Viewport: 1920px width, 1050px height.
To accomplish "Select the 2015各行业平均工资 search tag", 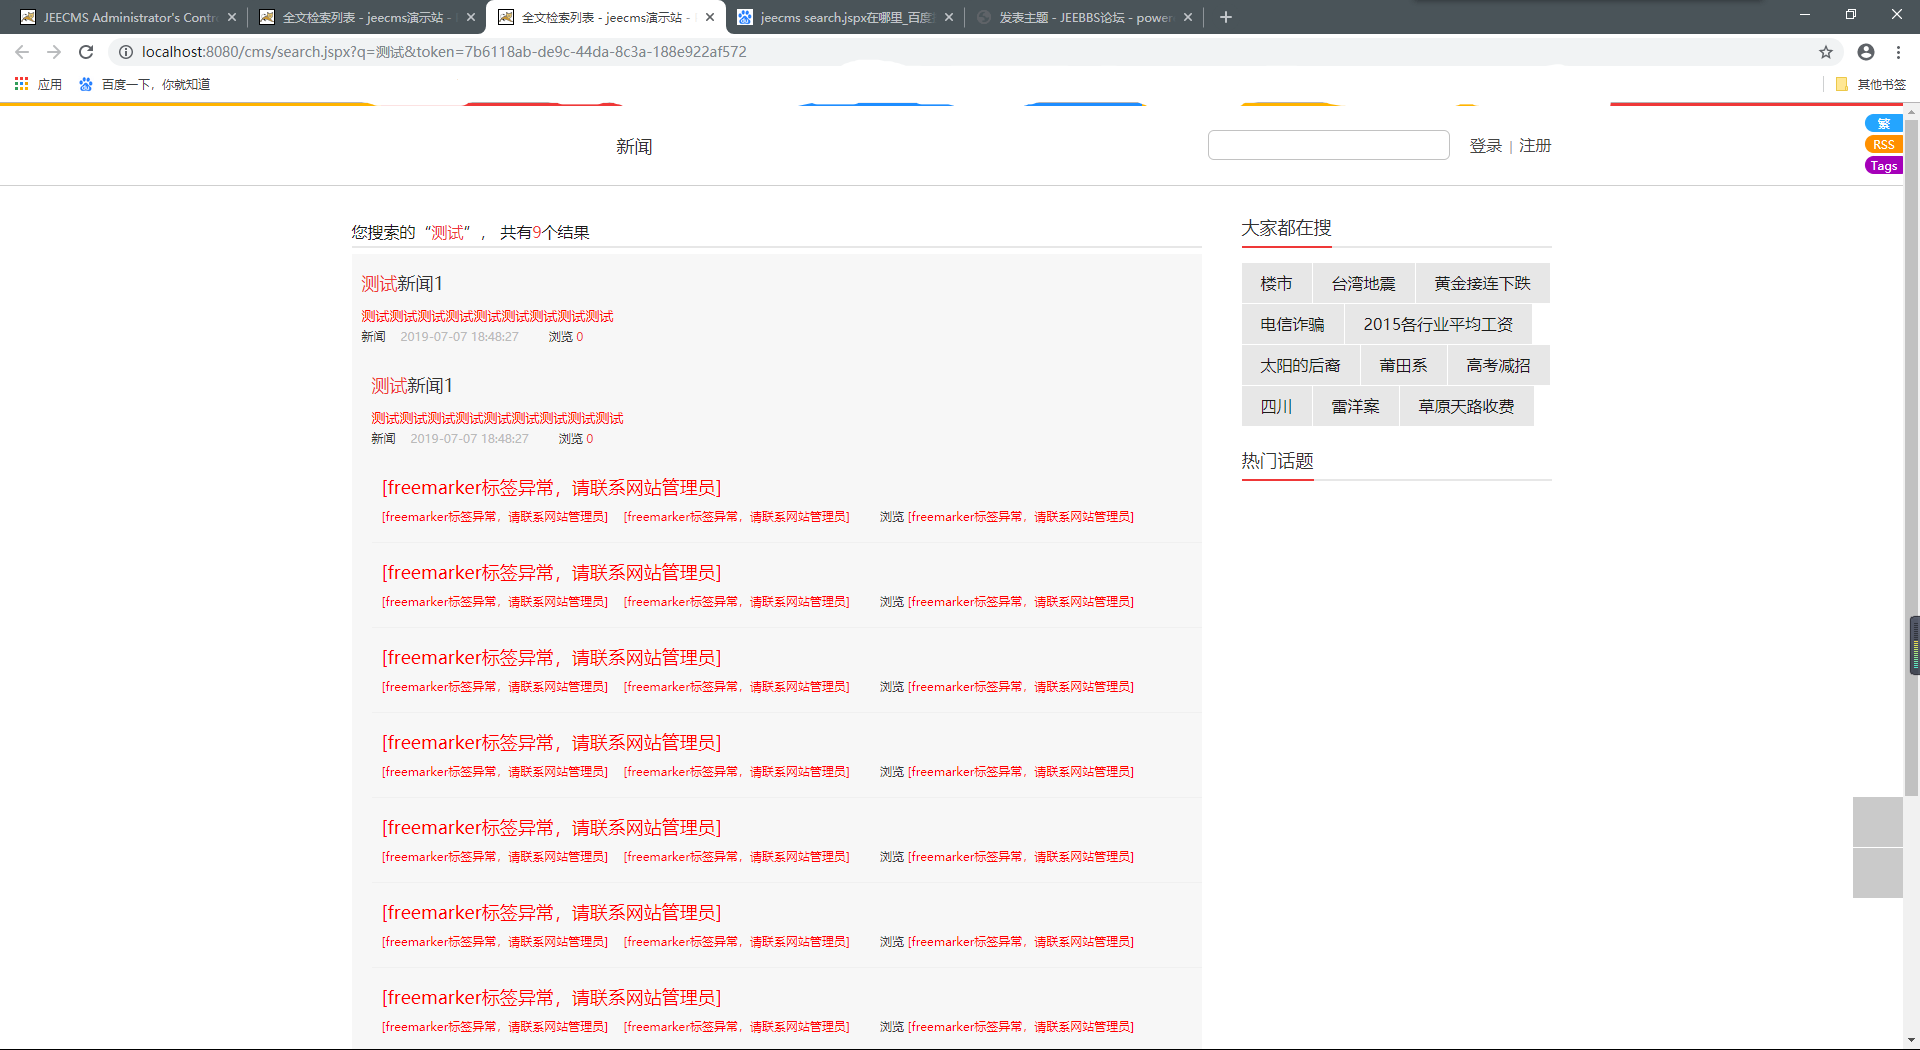I will click(1437, 325).
